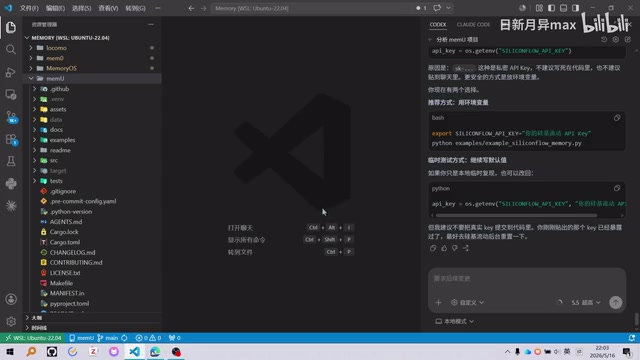Toggle secondary side bar layout
The image size is (640, 360).
click(x=576, y=8)
